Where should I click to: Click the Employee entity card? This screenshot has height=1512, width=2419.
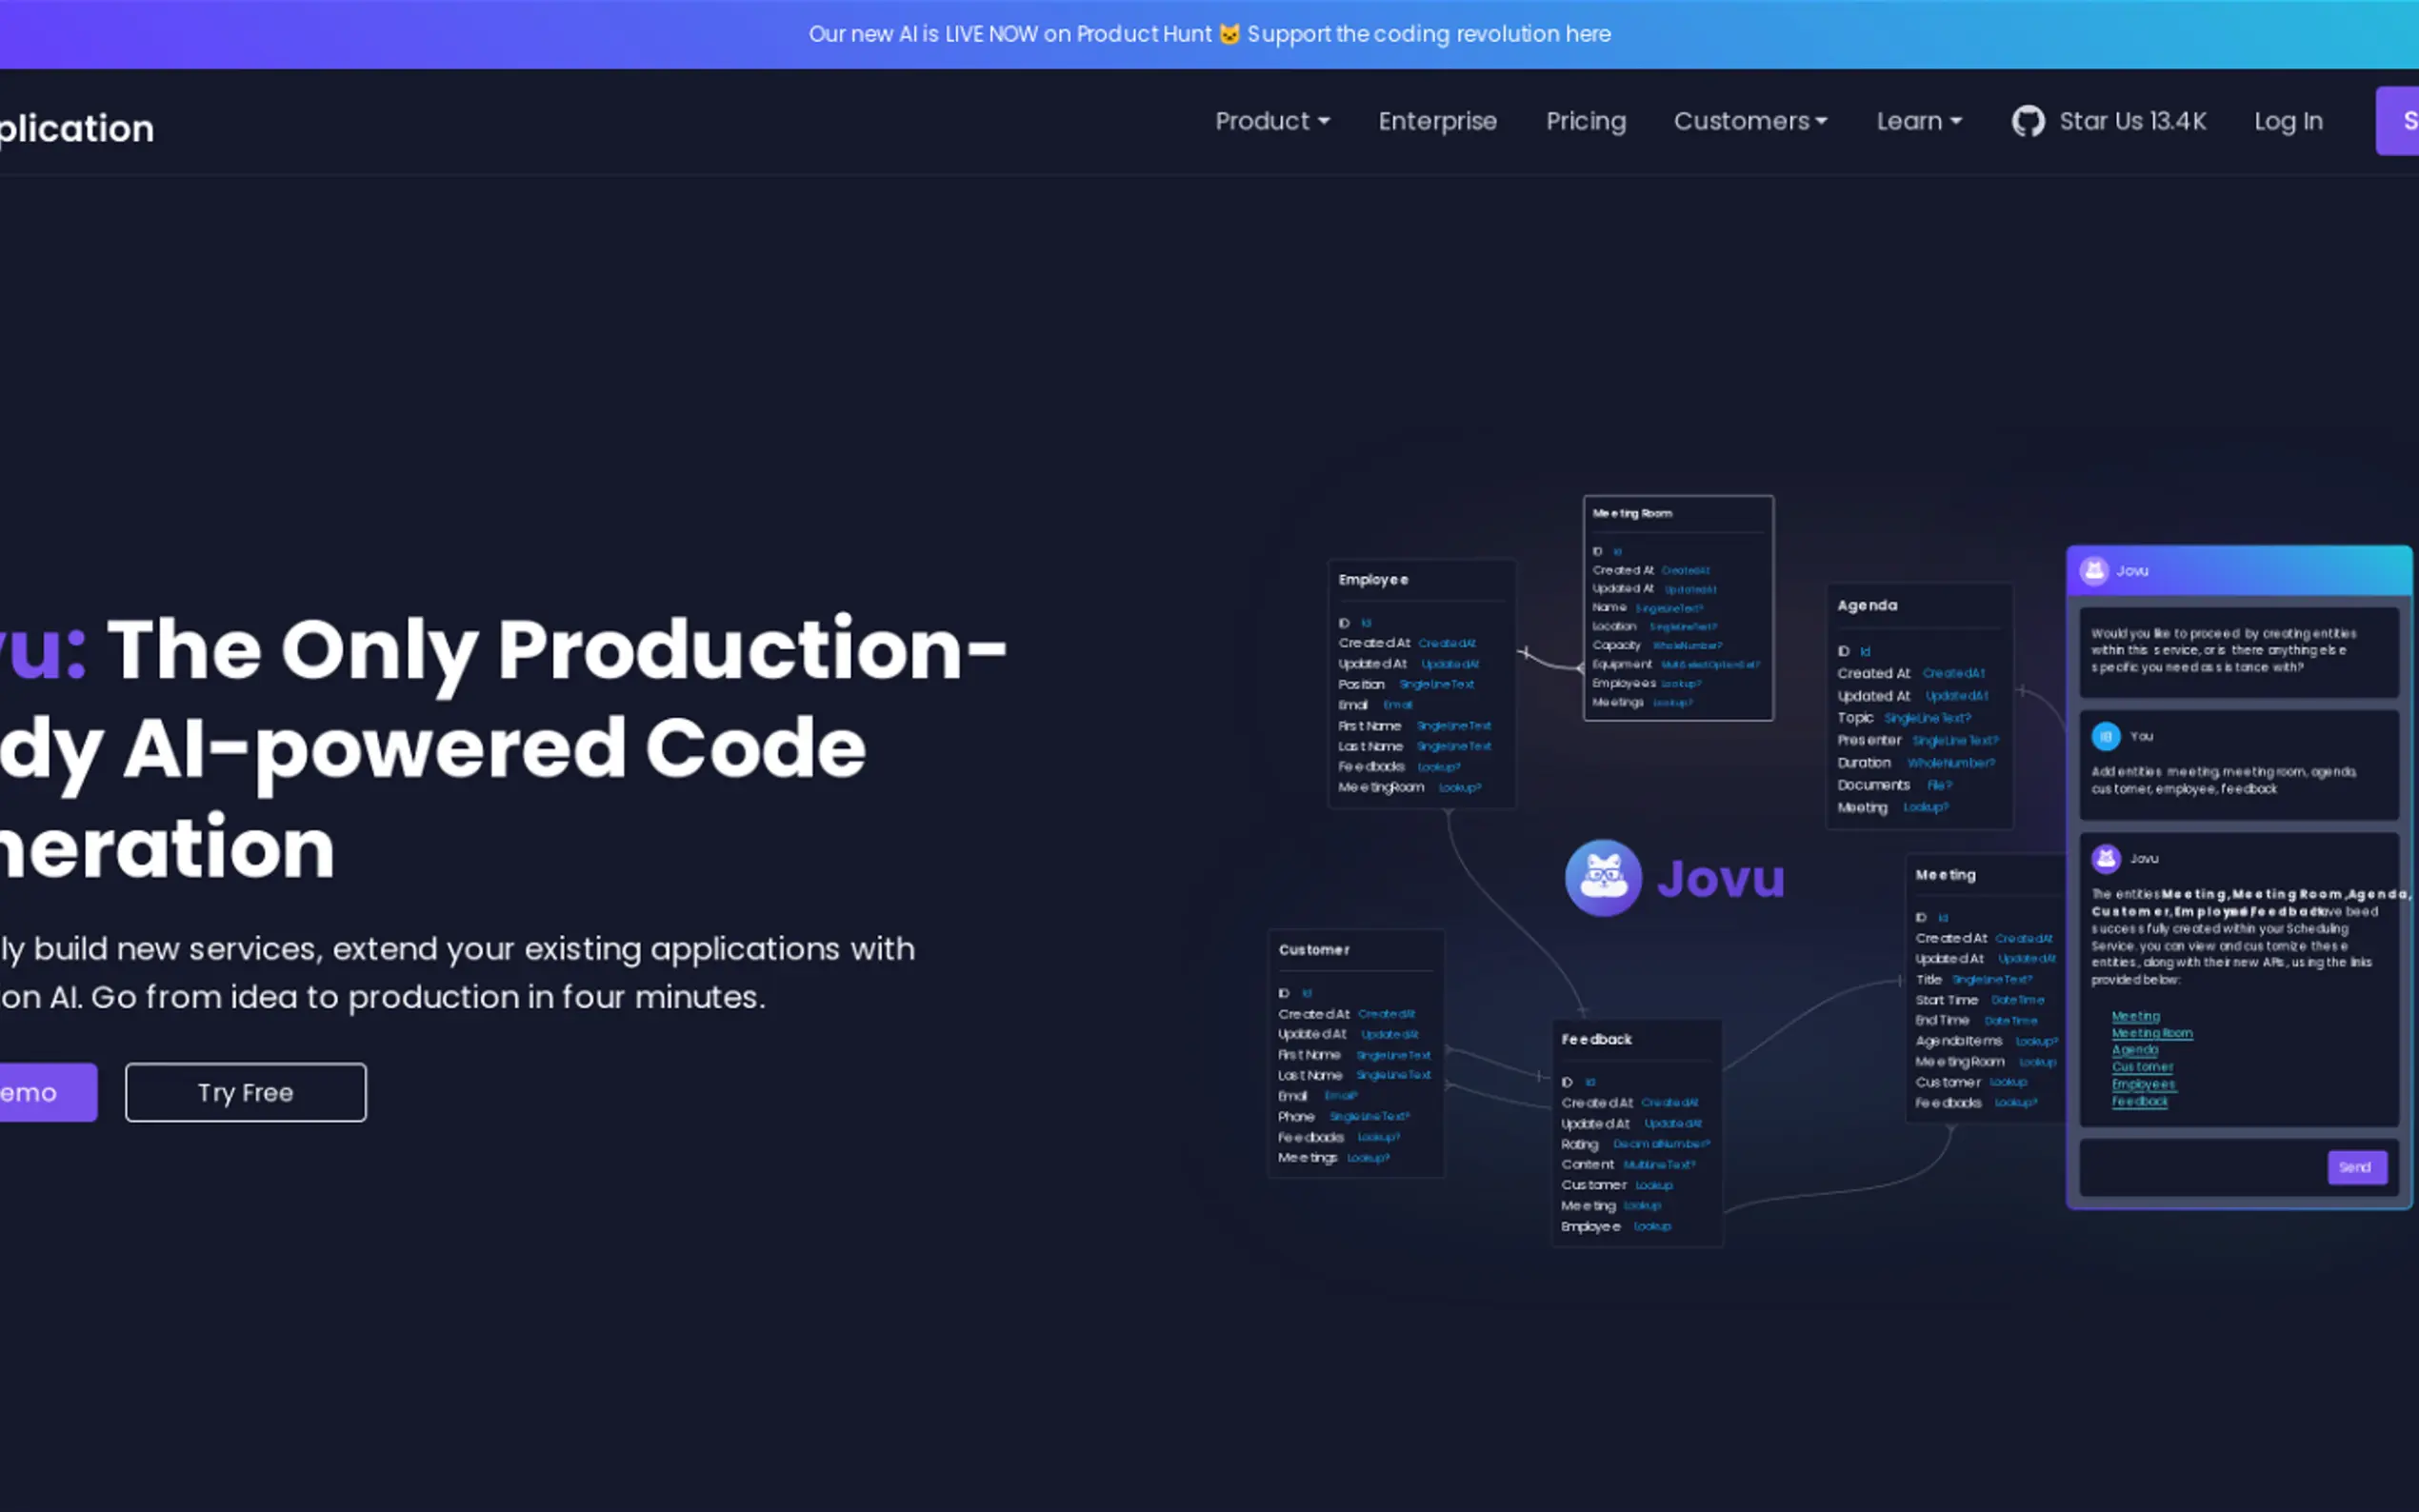pos(1421,683)
